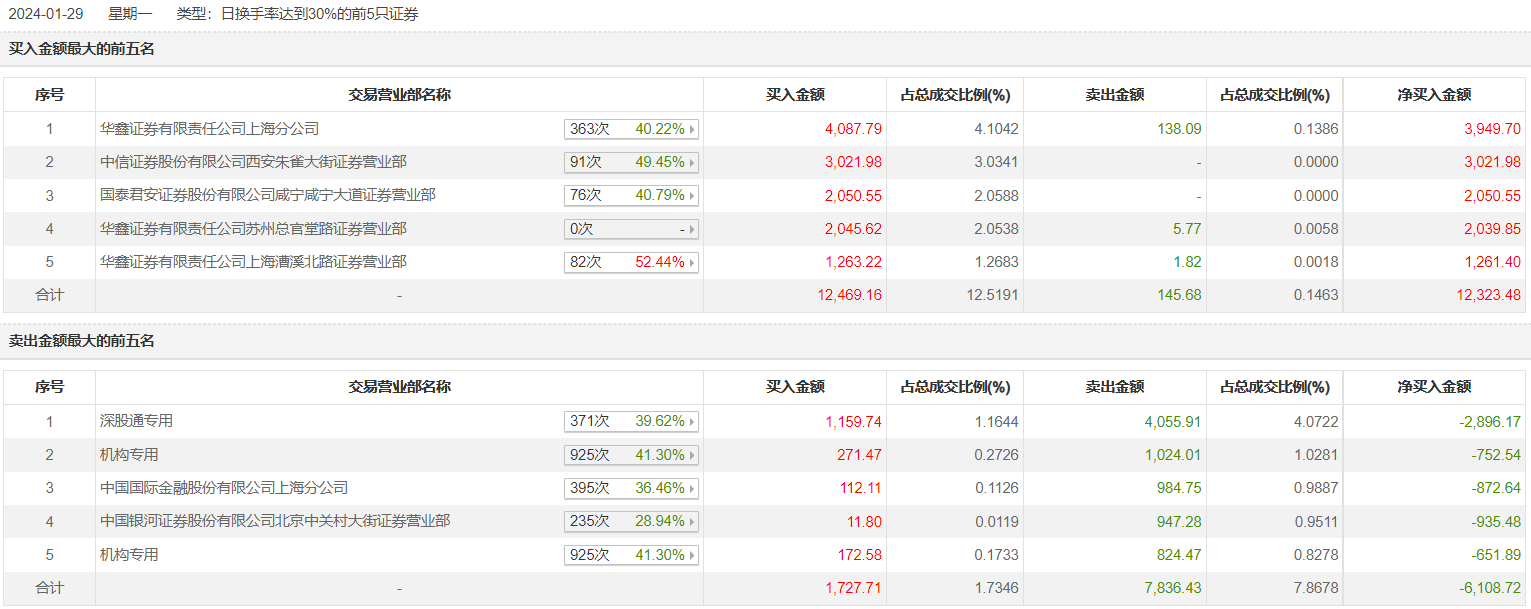1531x609 pixels.
Task: Expand the 363次 40.22% stats arrow
Action: click(692, 129)
